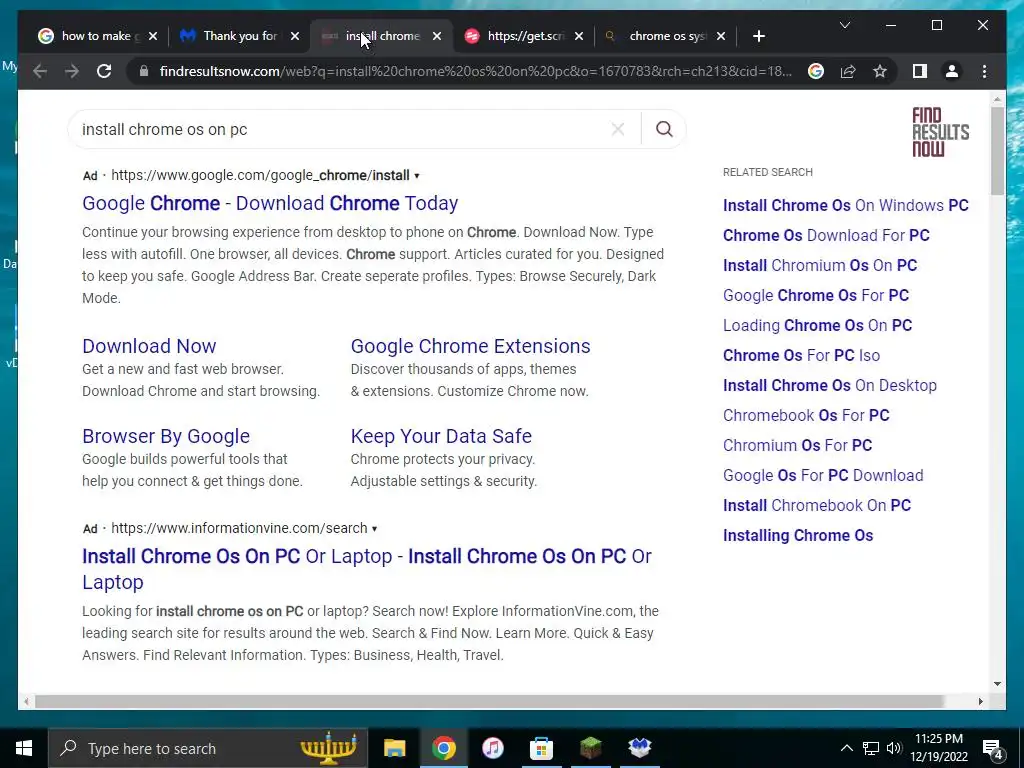The height and width of the screenshot is (768, 1024).
Task: Expand google.com ad URL dropdown arrow
Action: point(417,176)
